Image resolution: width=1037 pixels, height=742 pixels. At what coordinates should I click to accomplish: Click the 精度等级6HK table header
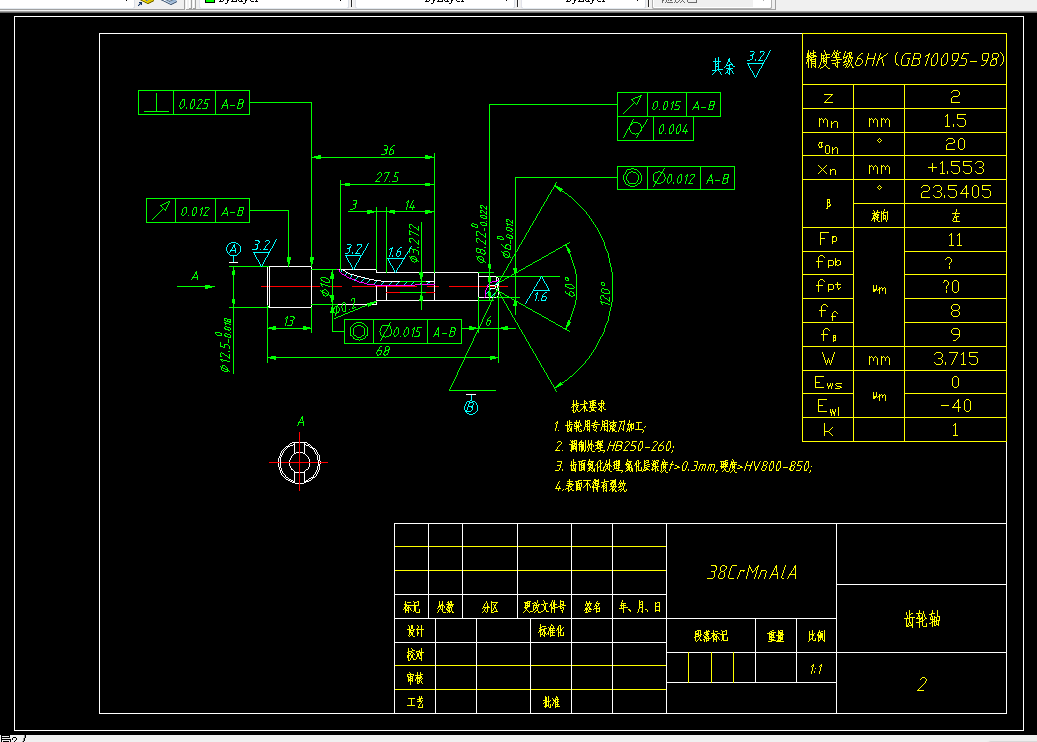pos(904,60)
